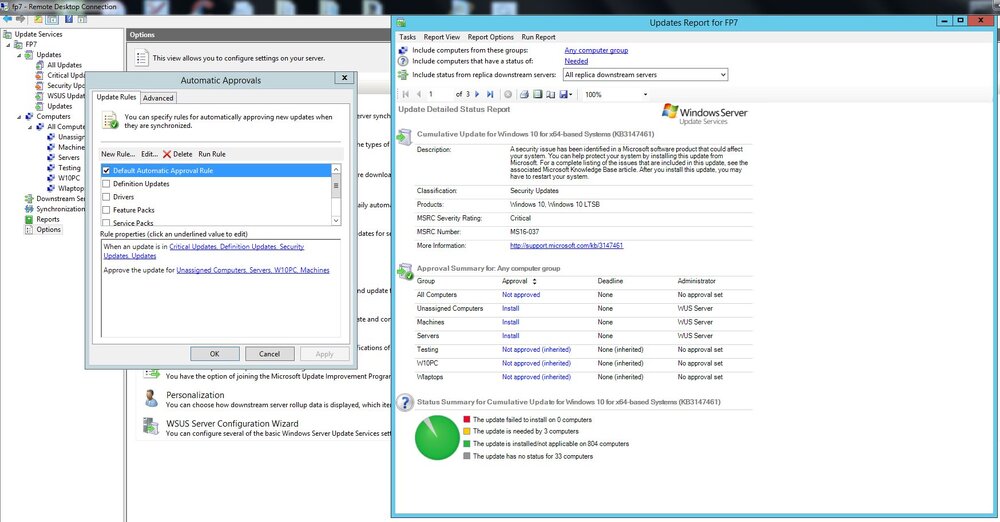Go back with the console back arrow

(x=8, y=19)
